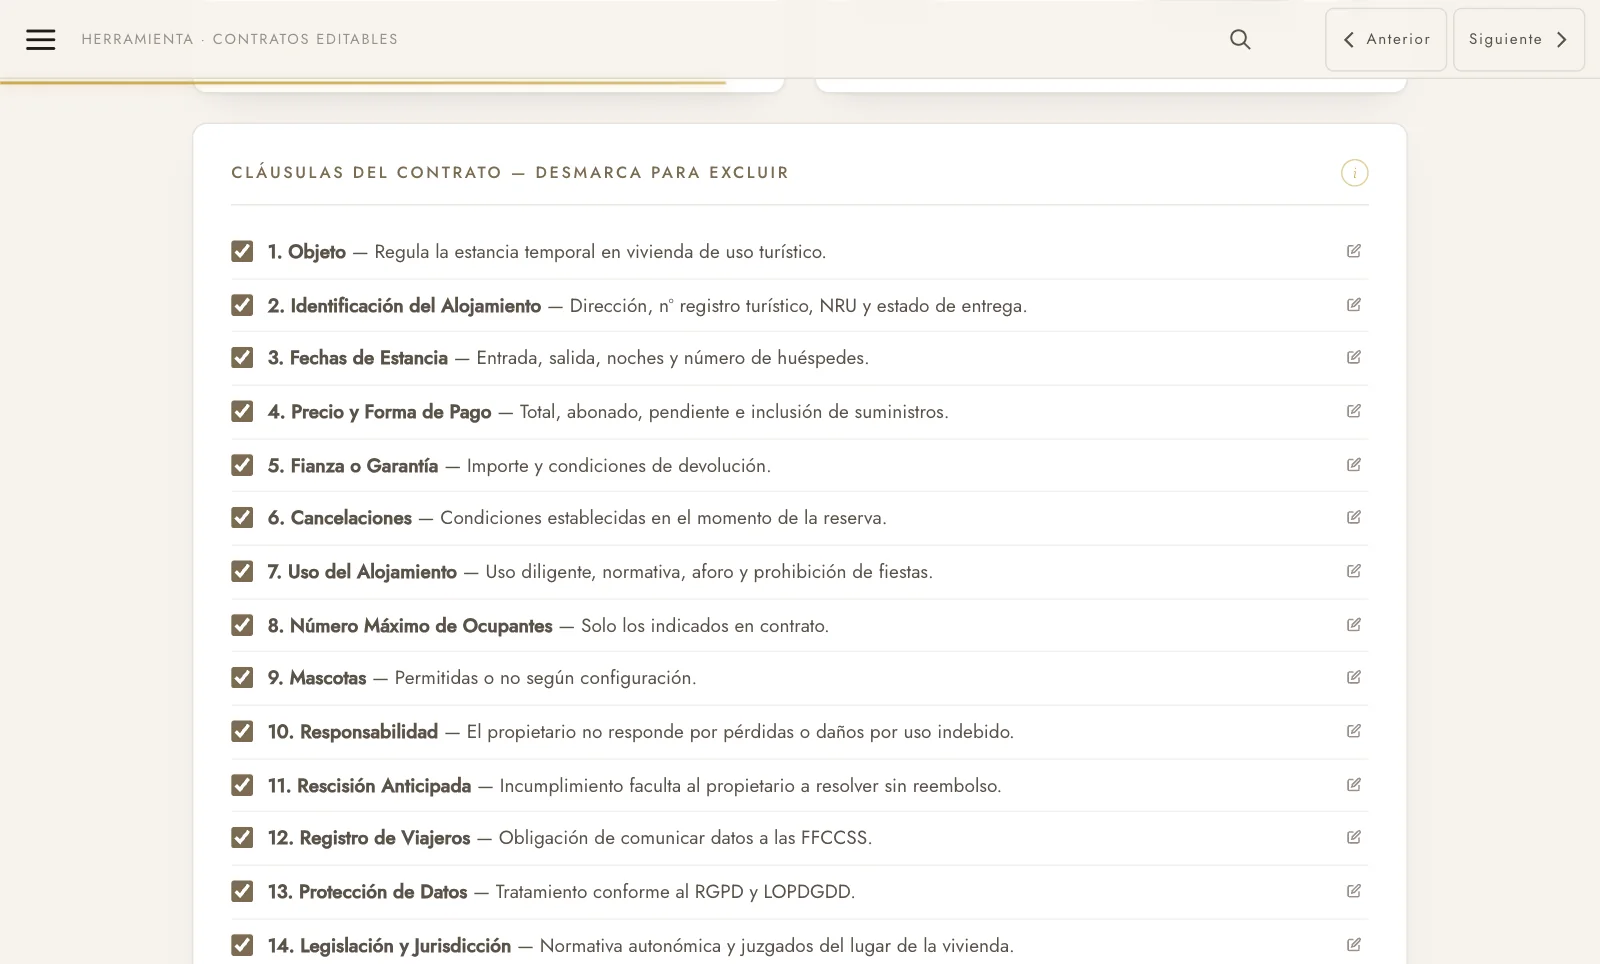Image resolution: width=1600 pixels, height=964 pixels.
Task: Exclude the Fechas de Estancia clause
Action: [x=242, y=357]
